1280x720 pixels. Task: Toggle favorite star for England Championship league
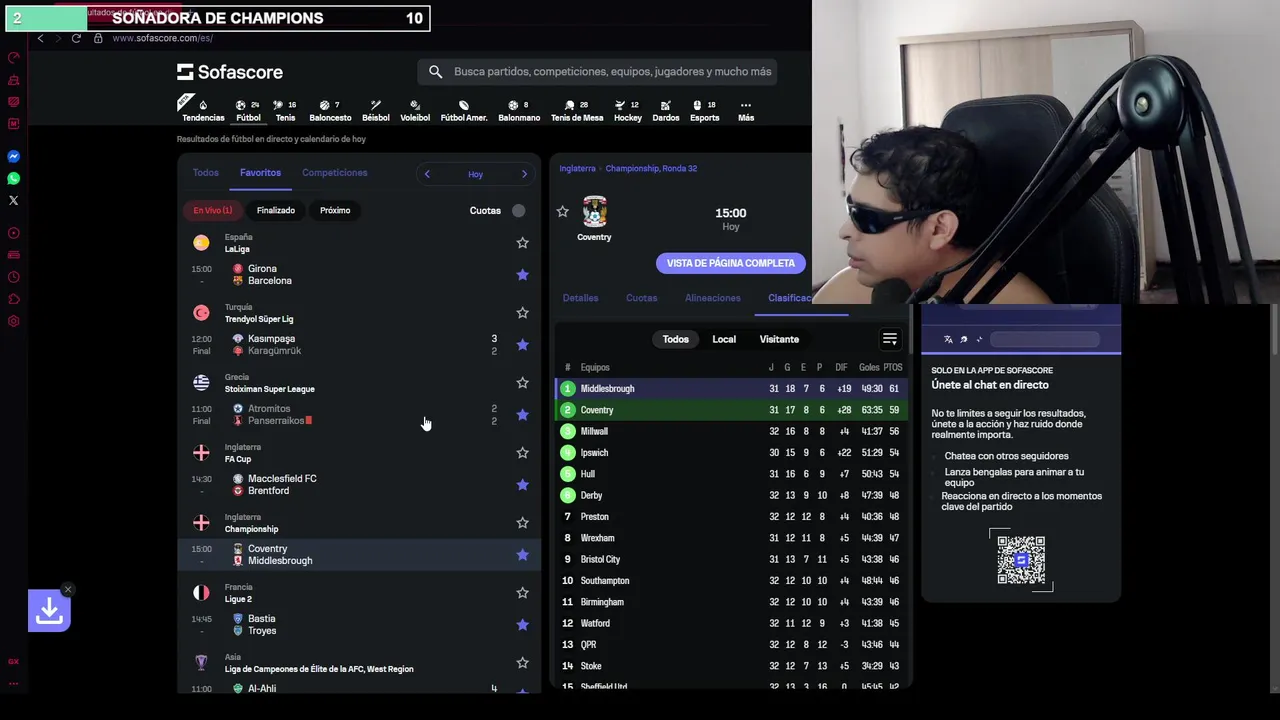point(522,523)
